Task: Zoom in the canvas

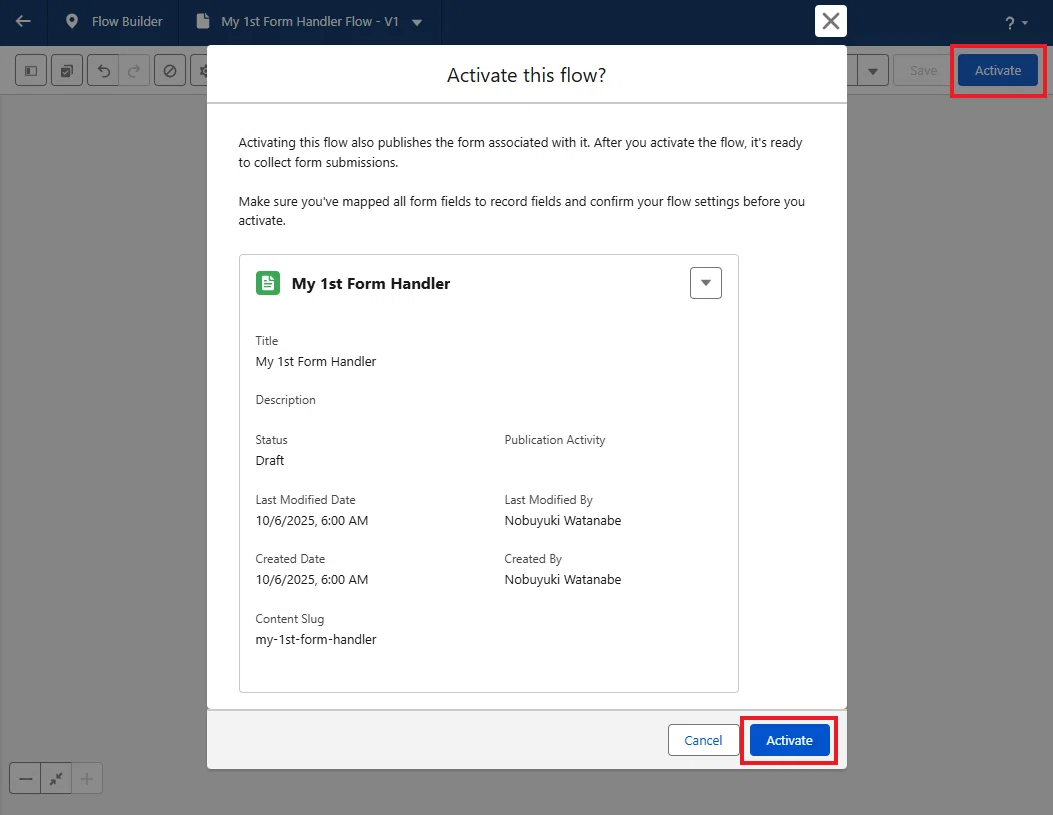Action: 87,779
